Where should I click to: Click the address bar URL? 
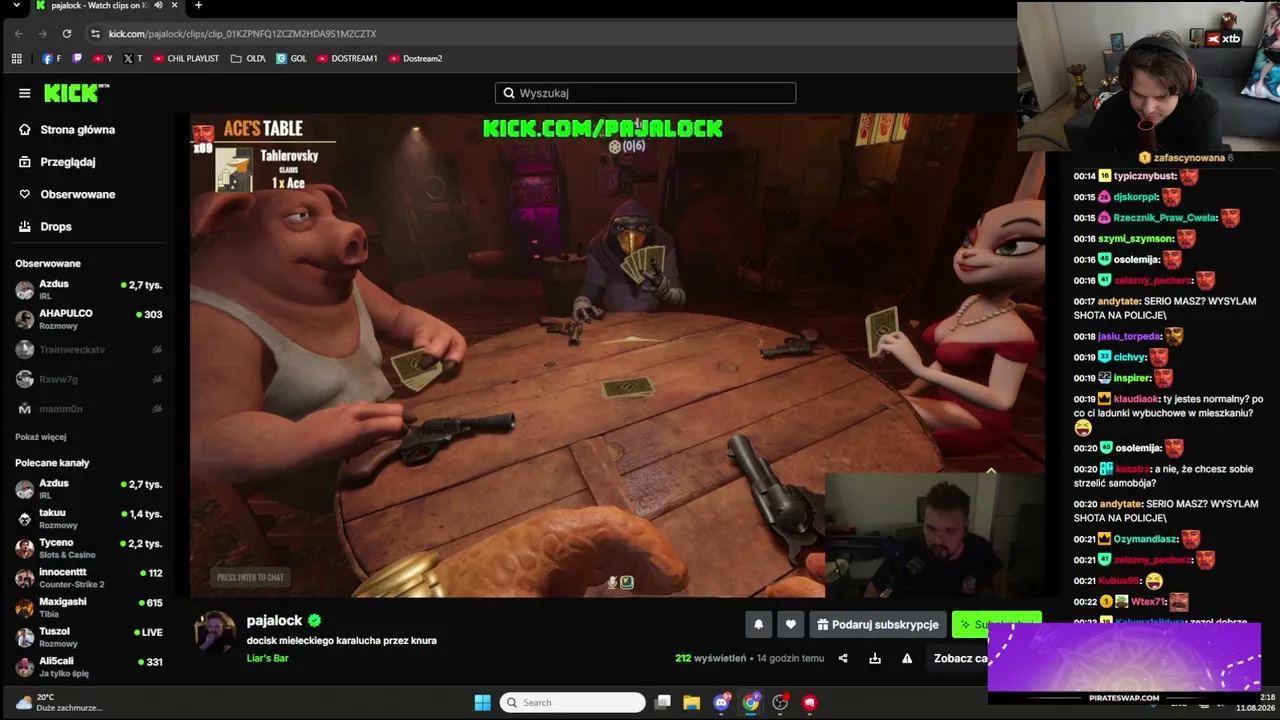243,34
